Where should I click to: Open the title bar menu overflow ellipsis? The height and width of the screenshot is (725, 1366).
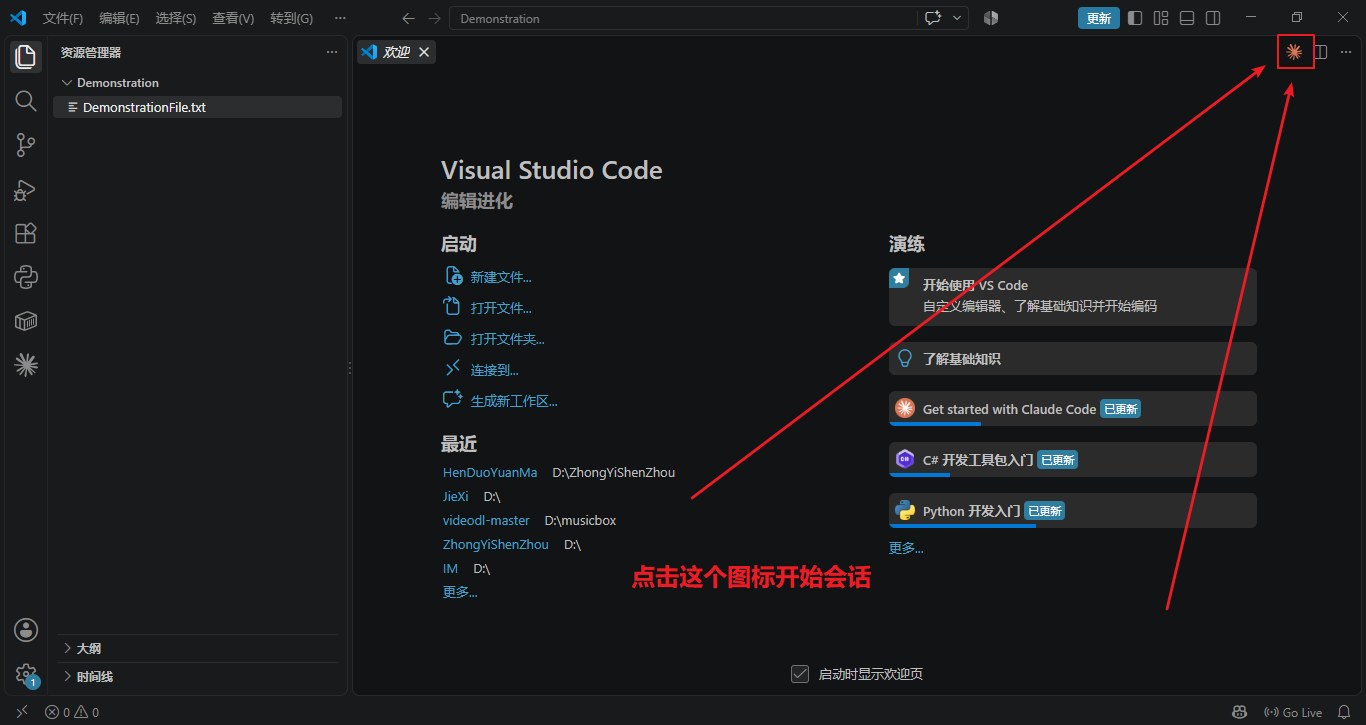tap(340, 18)
